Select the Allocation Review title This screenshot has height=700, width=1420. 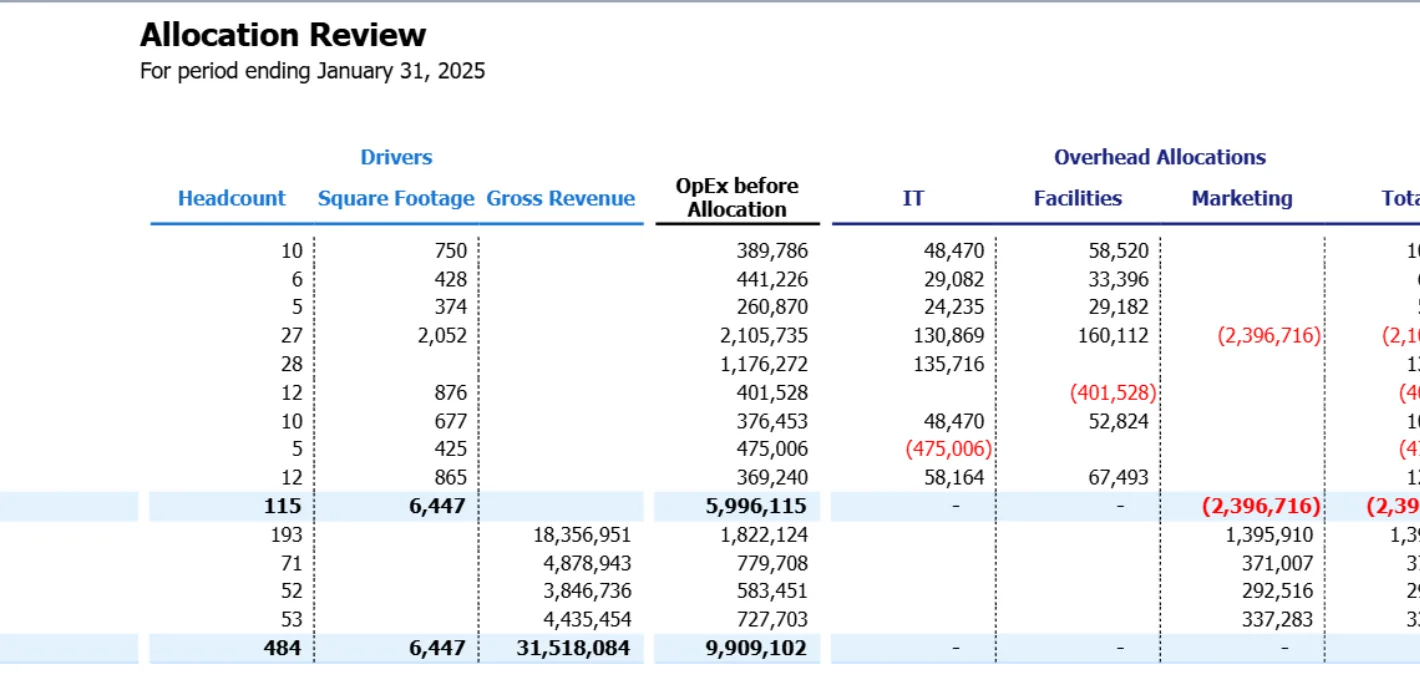(283, 35)
